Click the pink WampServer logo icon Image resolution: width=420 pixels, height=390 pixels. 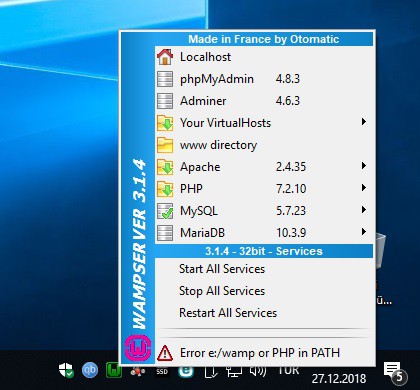(x=138, y=348)
